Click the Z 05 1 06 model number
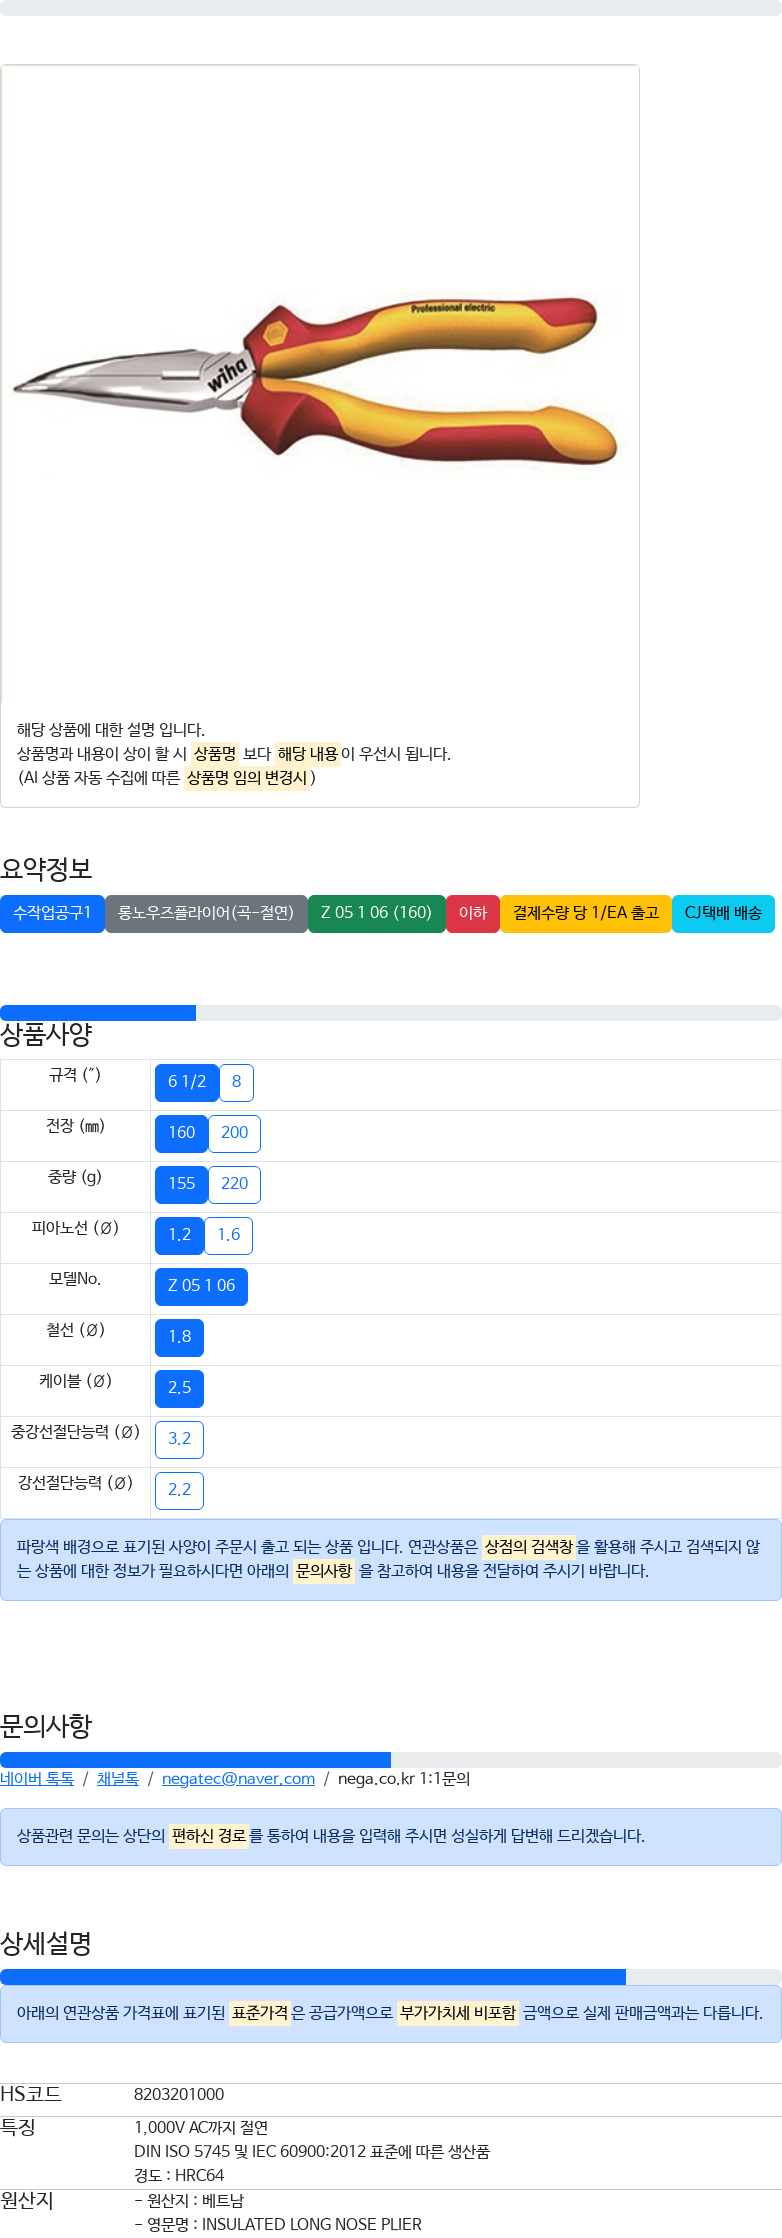 pyautogui.click(x=201, y=1286)
